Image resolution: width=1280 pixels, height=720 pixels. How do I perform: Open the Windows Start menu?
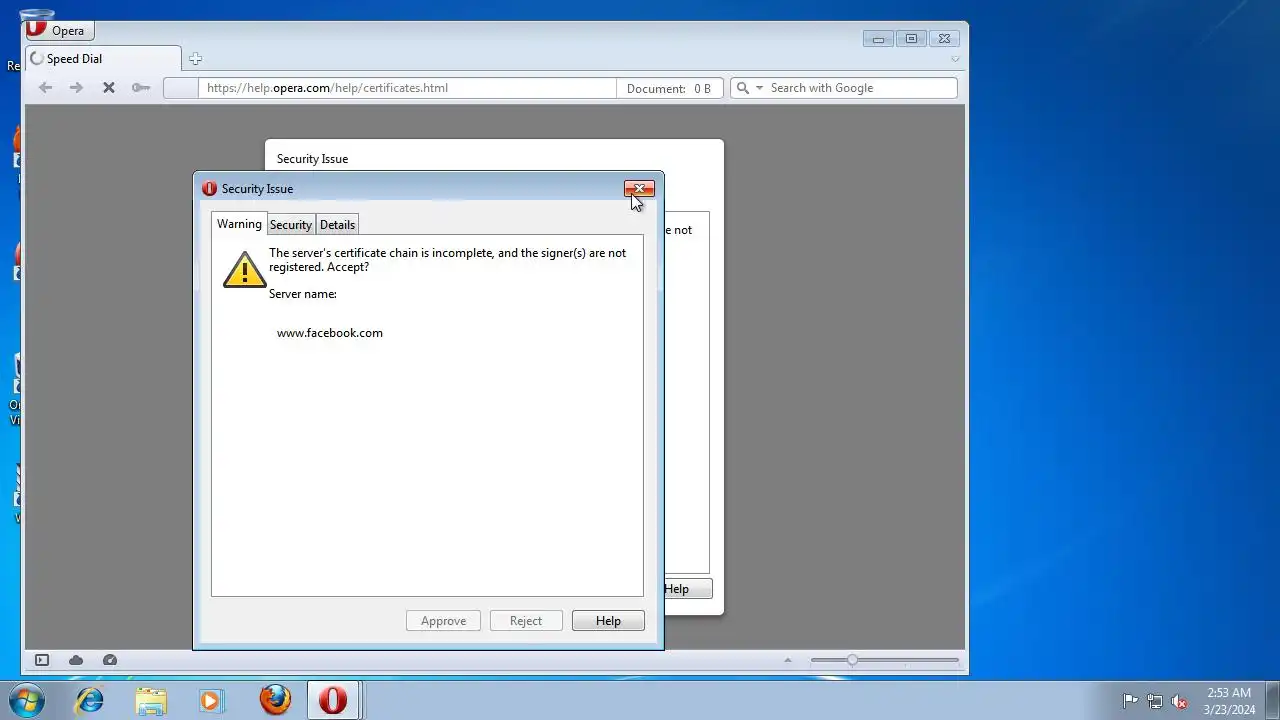click(27, 700)
